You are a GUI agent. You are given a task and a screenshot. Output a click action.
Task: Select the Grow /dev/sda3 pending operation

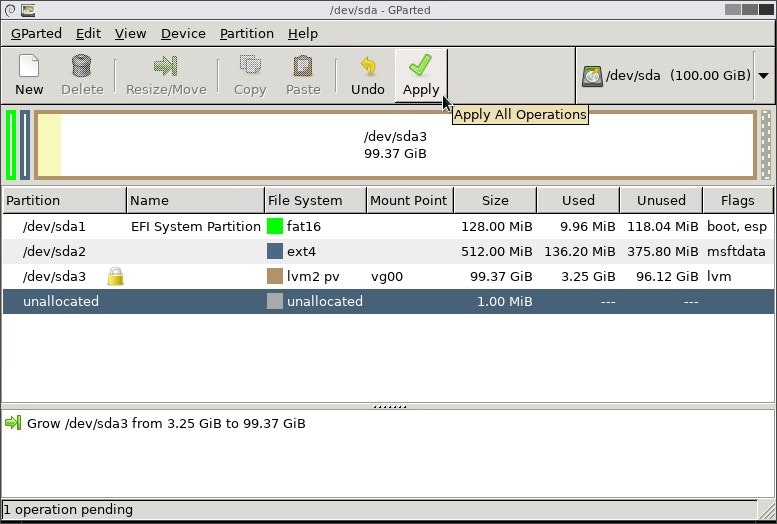166,423
